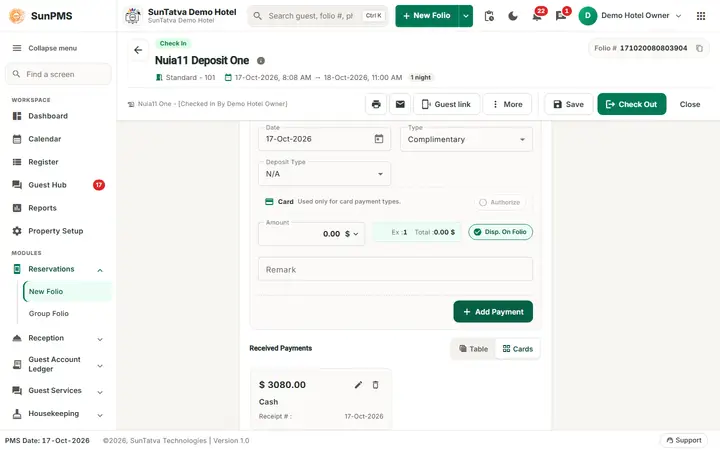Click the Check Out button
The width and height of the screenshot is (720, 450).
tap(631, 104)
